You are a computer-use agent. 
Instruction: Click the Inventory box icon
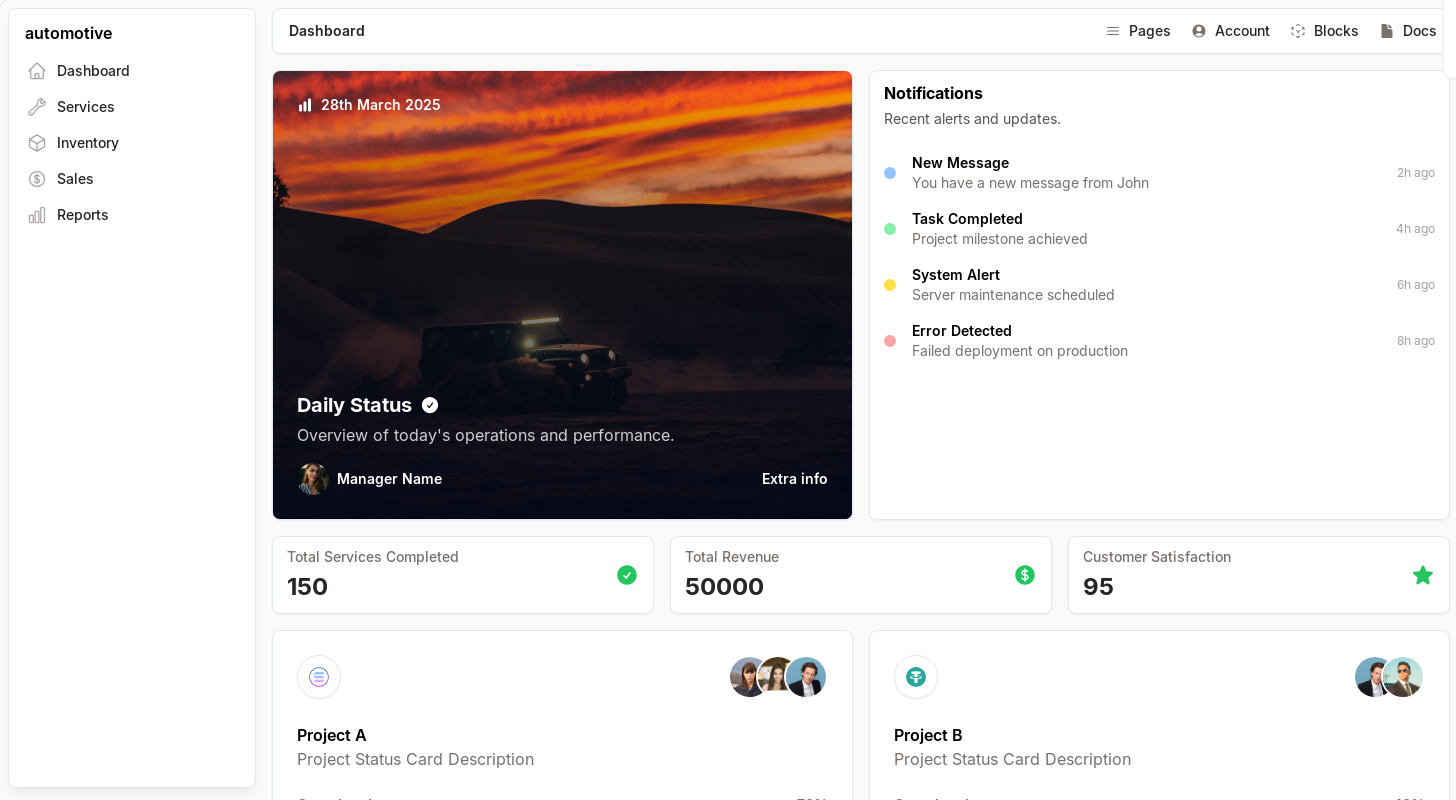click(x=37, y=143)
